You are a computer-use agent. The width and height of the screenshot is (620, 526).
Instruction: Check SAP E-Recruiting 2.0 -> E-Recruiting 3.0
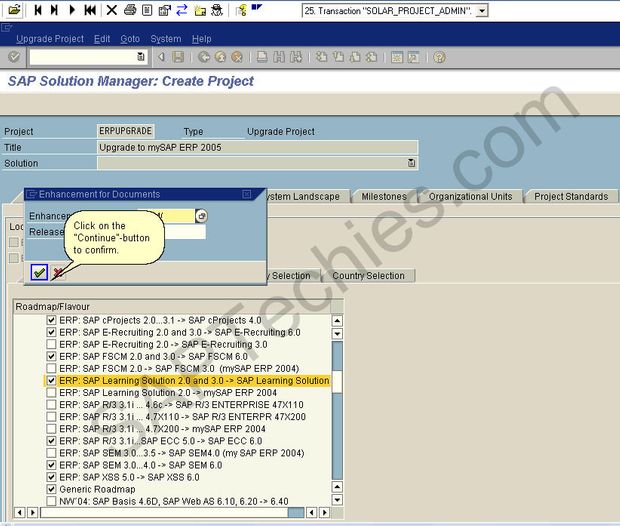coord(51,344)
